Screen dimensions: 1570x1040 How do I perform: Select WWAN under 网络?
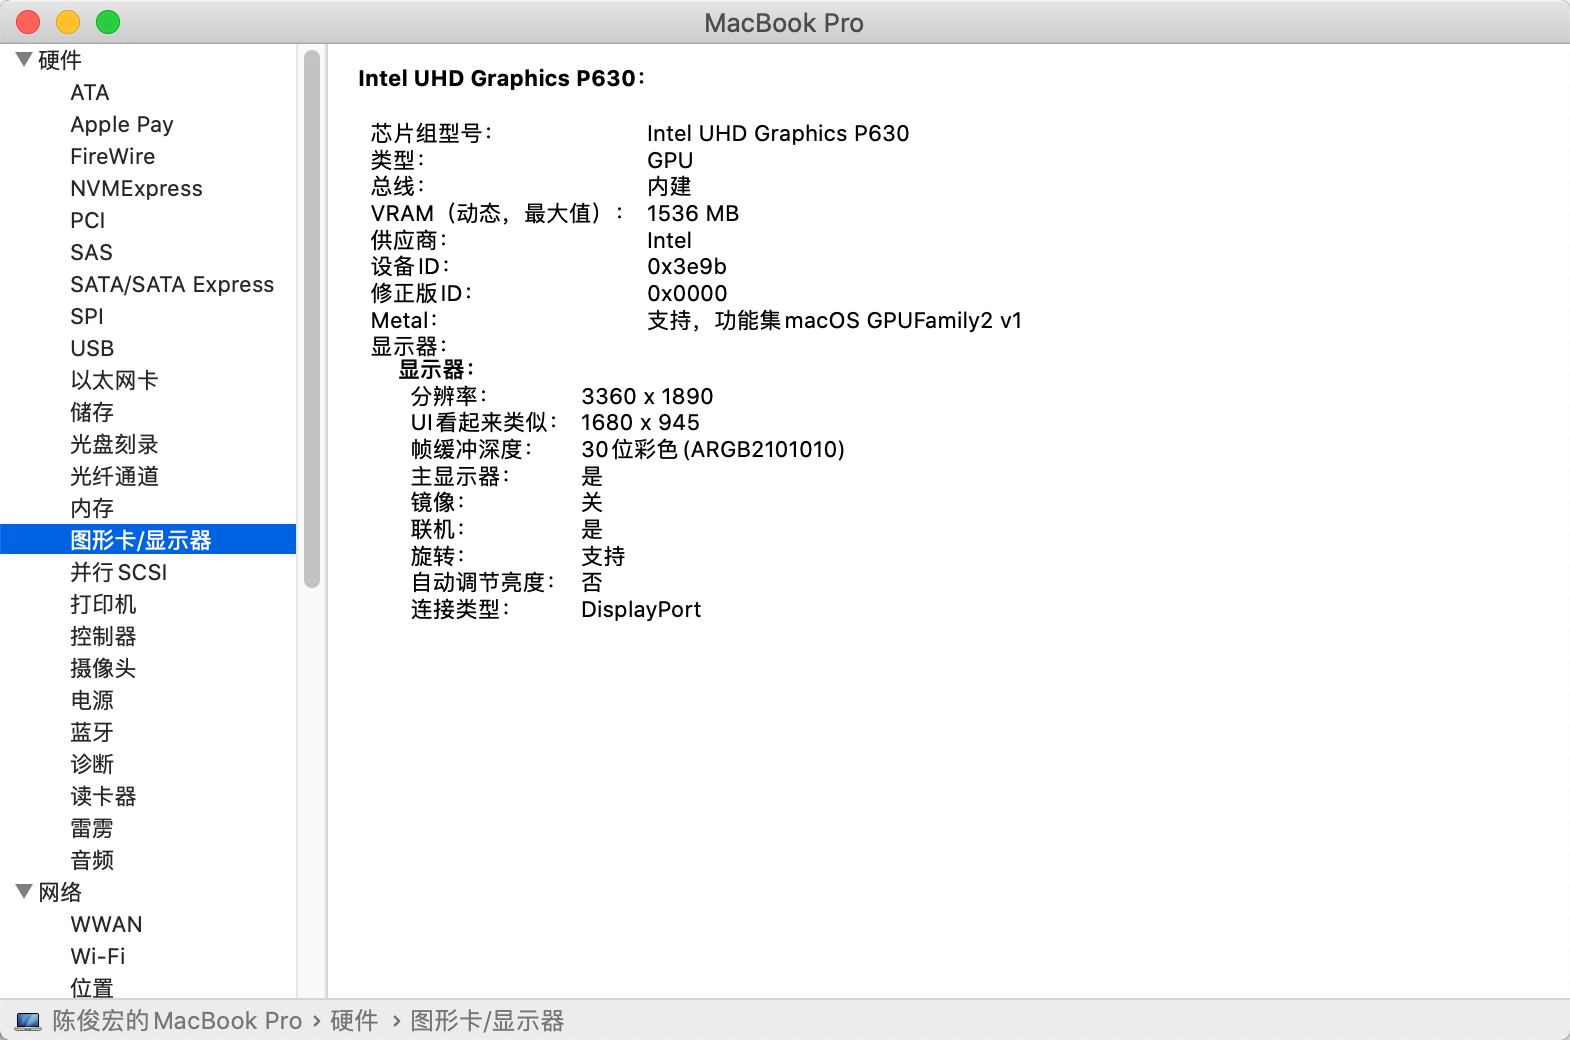tap(106, 925)
